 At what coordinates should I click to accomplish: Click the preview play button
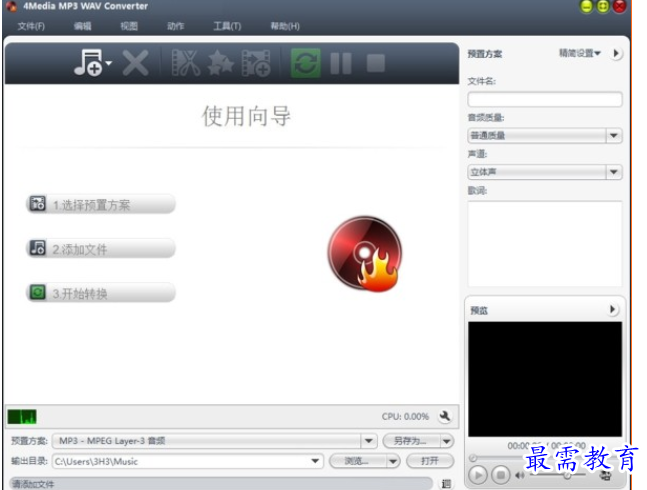(x=478, y=475)
